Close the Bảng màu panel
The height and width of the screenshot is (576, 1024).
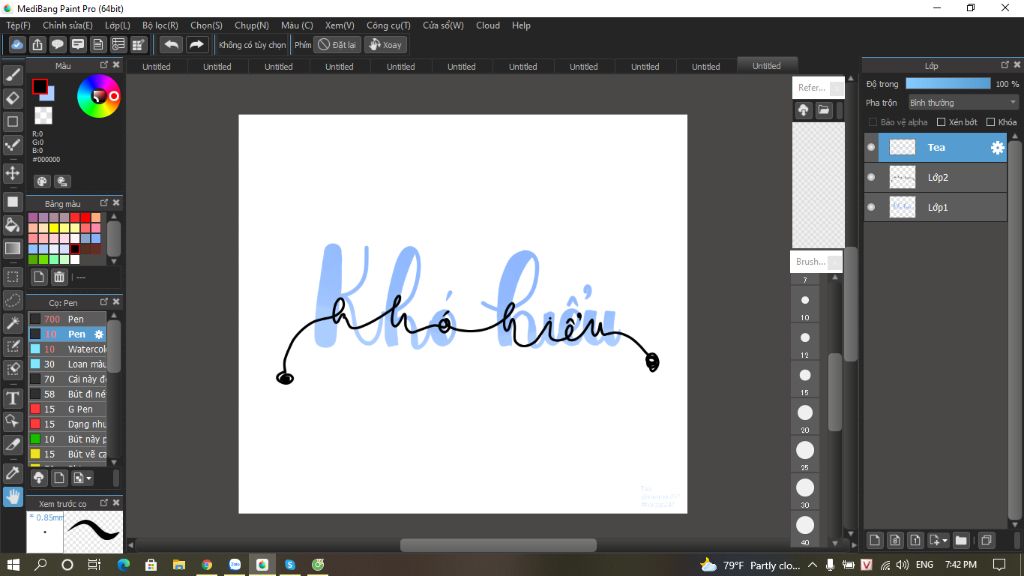pyautogui.click(x=116, y=203)
